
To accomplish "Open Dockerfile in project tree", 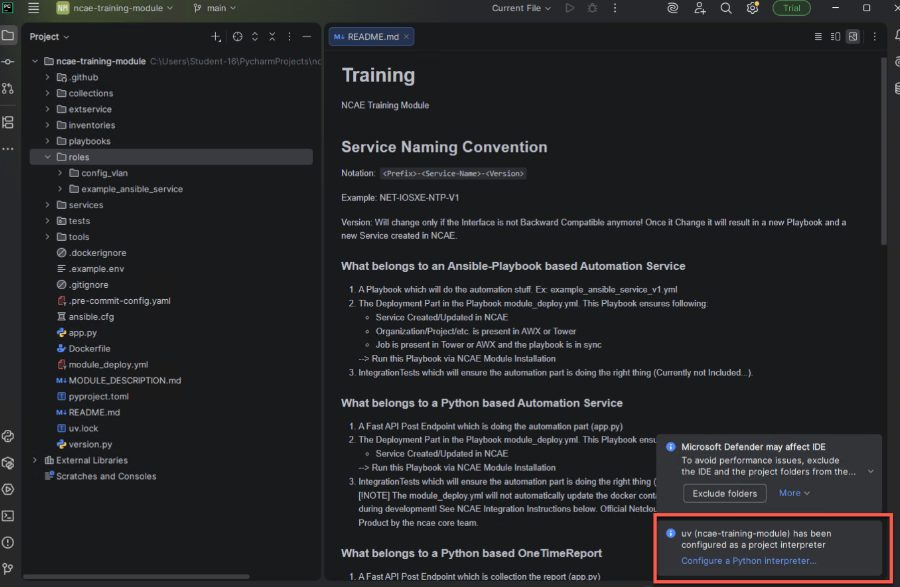I will tap(84, 348).
